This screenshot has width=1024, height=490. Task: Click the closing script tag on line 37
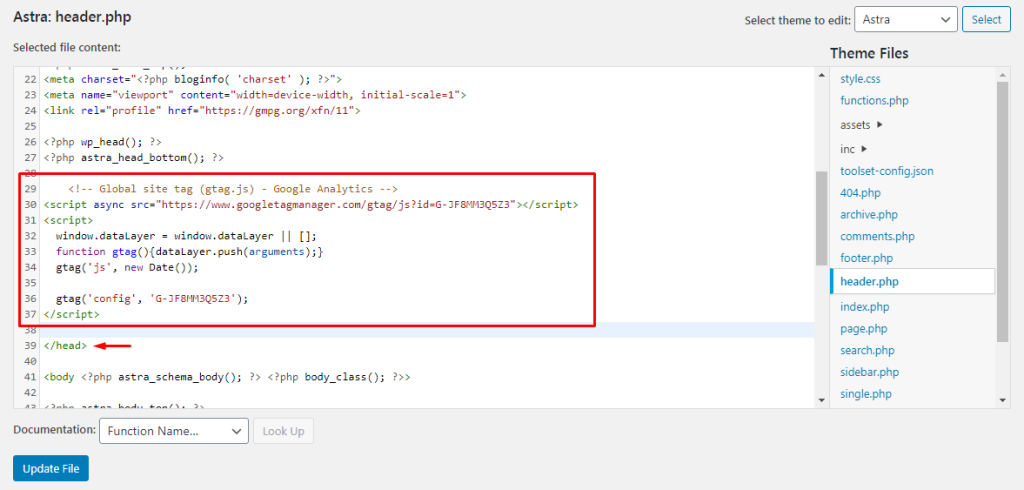72,314
